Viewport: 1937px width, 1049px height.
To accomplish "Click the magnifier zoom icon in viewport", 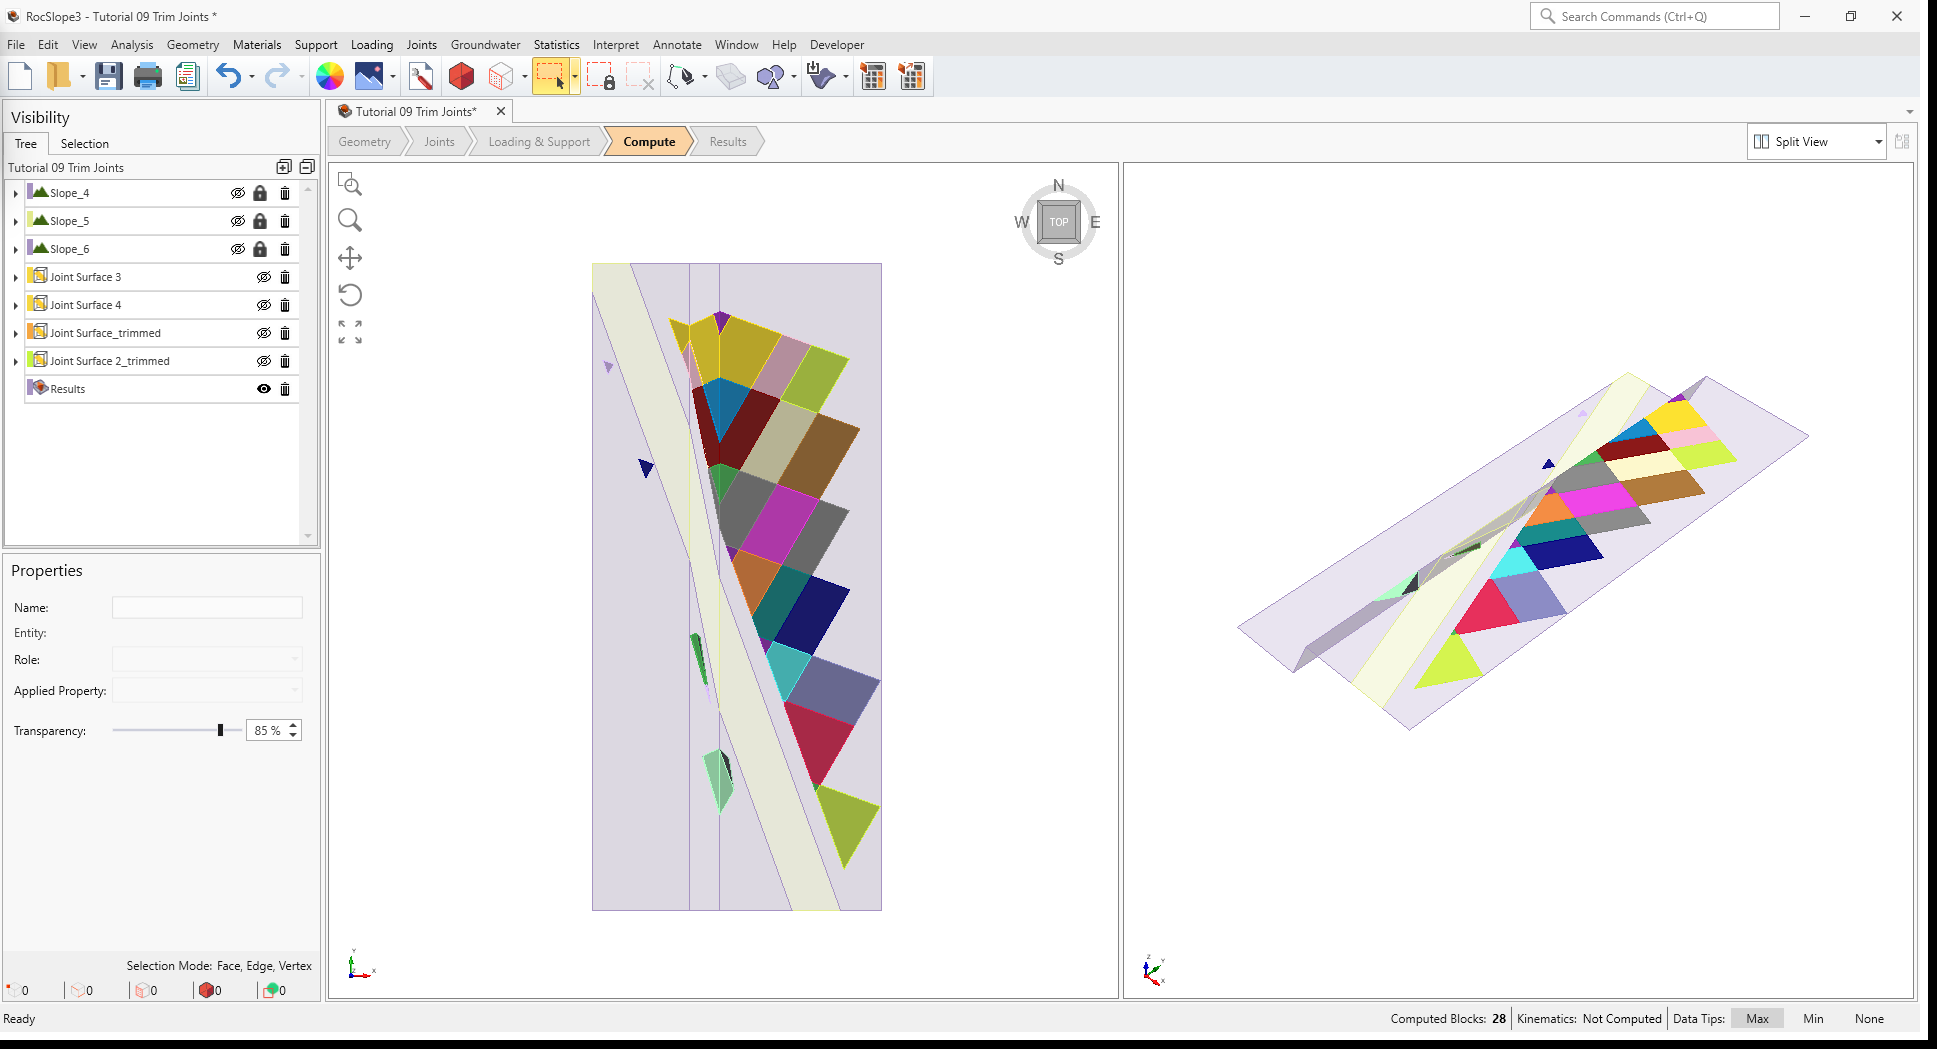I will pyautogui.click(x=350, y=220).
